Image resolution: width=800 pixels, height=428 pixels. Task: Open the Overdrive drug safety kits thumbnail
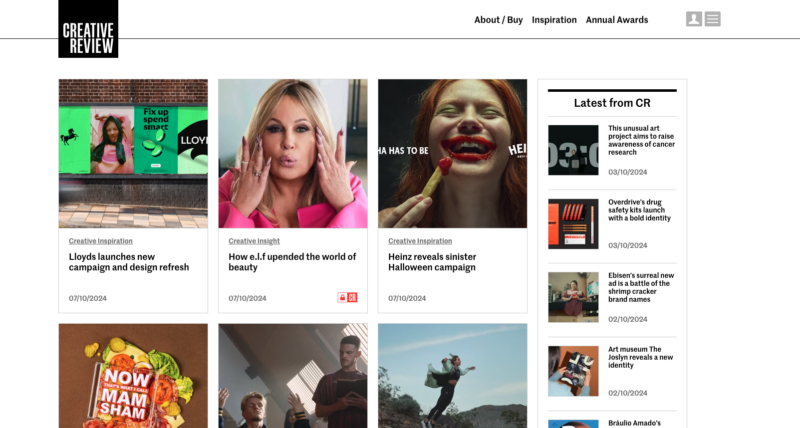click(573, 224)
